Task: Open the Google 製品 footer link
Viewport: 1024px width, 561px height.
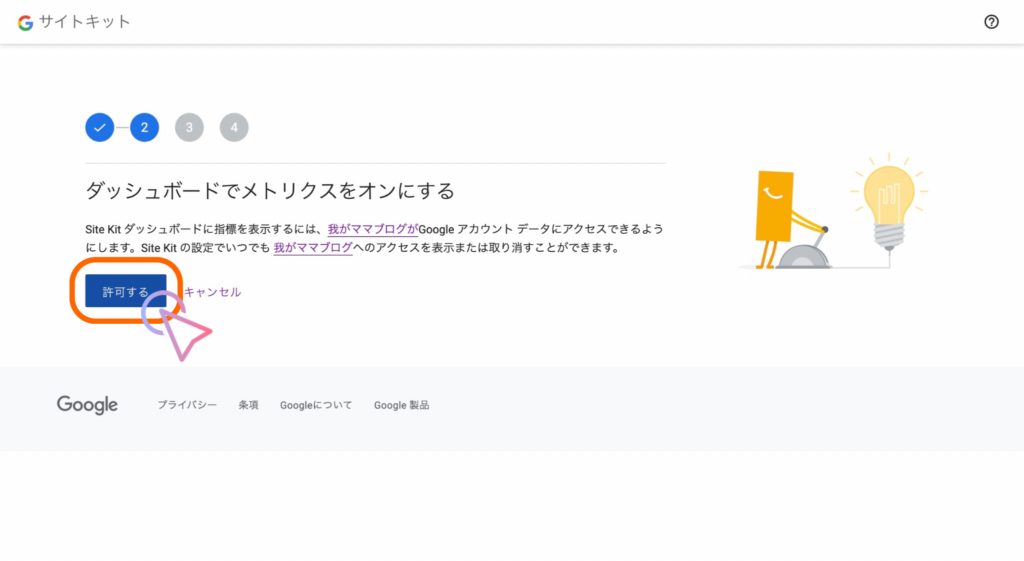Action: click(x=401, y=406)
